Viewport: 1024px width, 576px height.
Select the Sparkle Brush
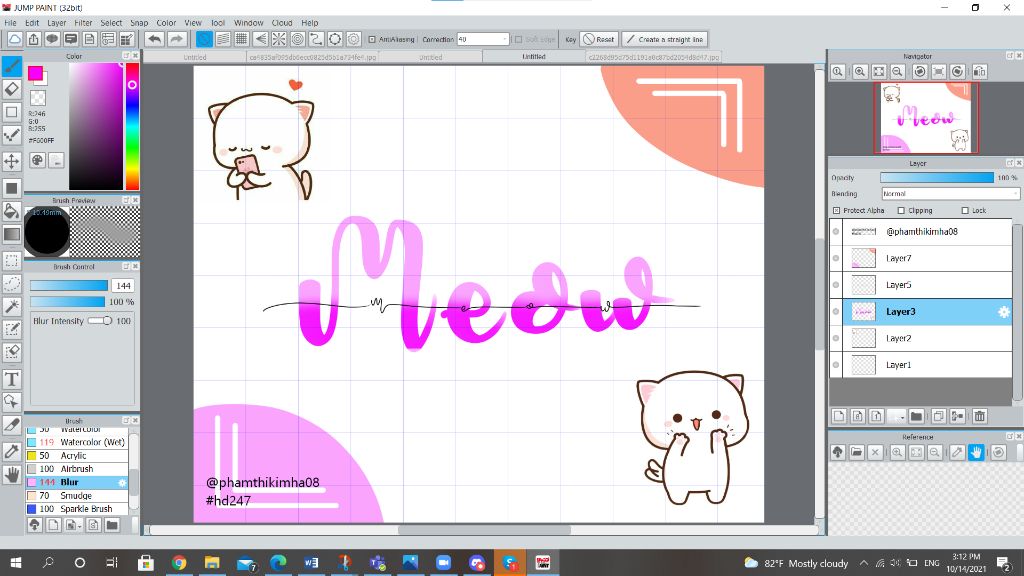coord(77,509)
